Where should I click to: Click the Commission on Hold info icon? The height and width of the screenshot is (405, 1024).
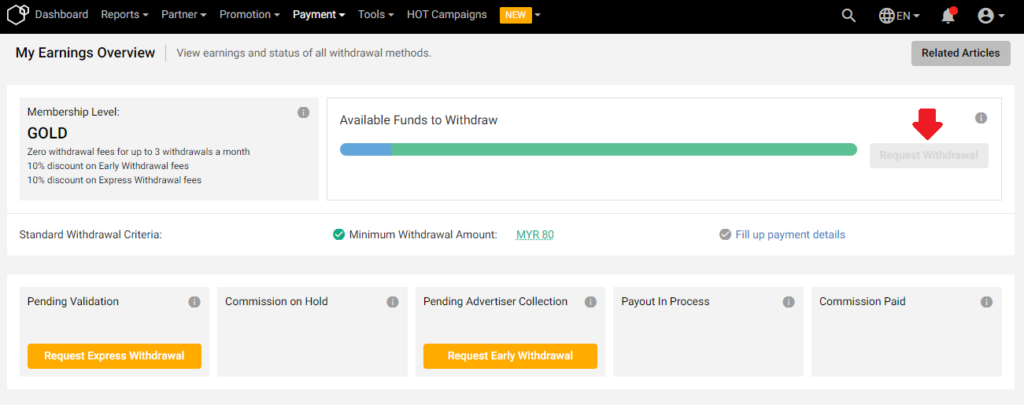[x=392, y=302]
